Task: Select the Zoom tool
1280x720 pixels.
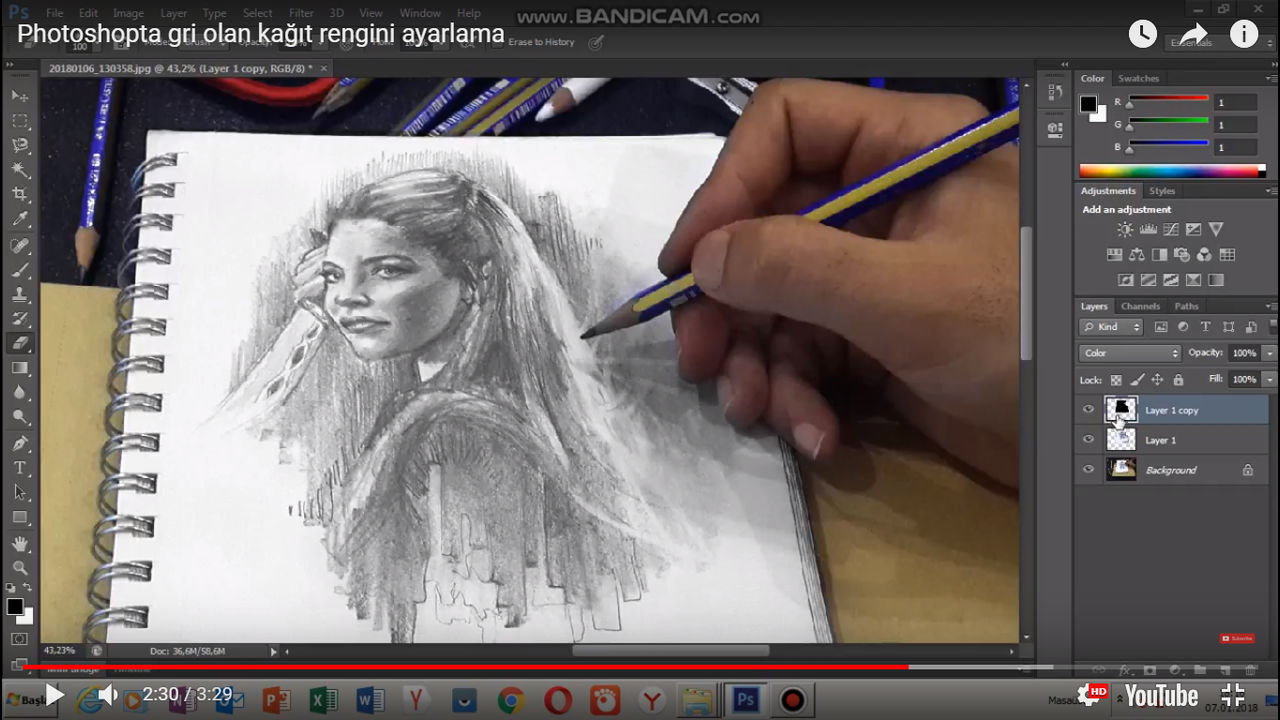Action: (20, 568)
